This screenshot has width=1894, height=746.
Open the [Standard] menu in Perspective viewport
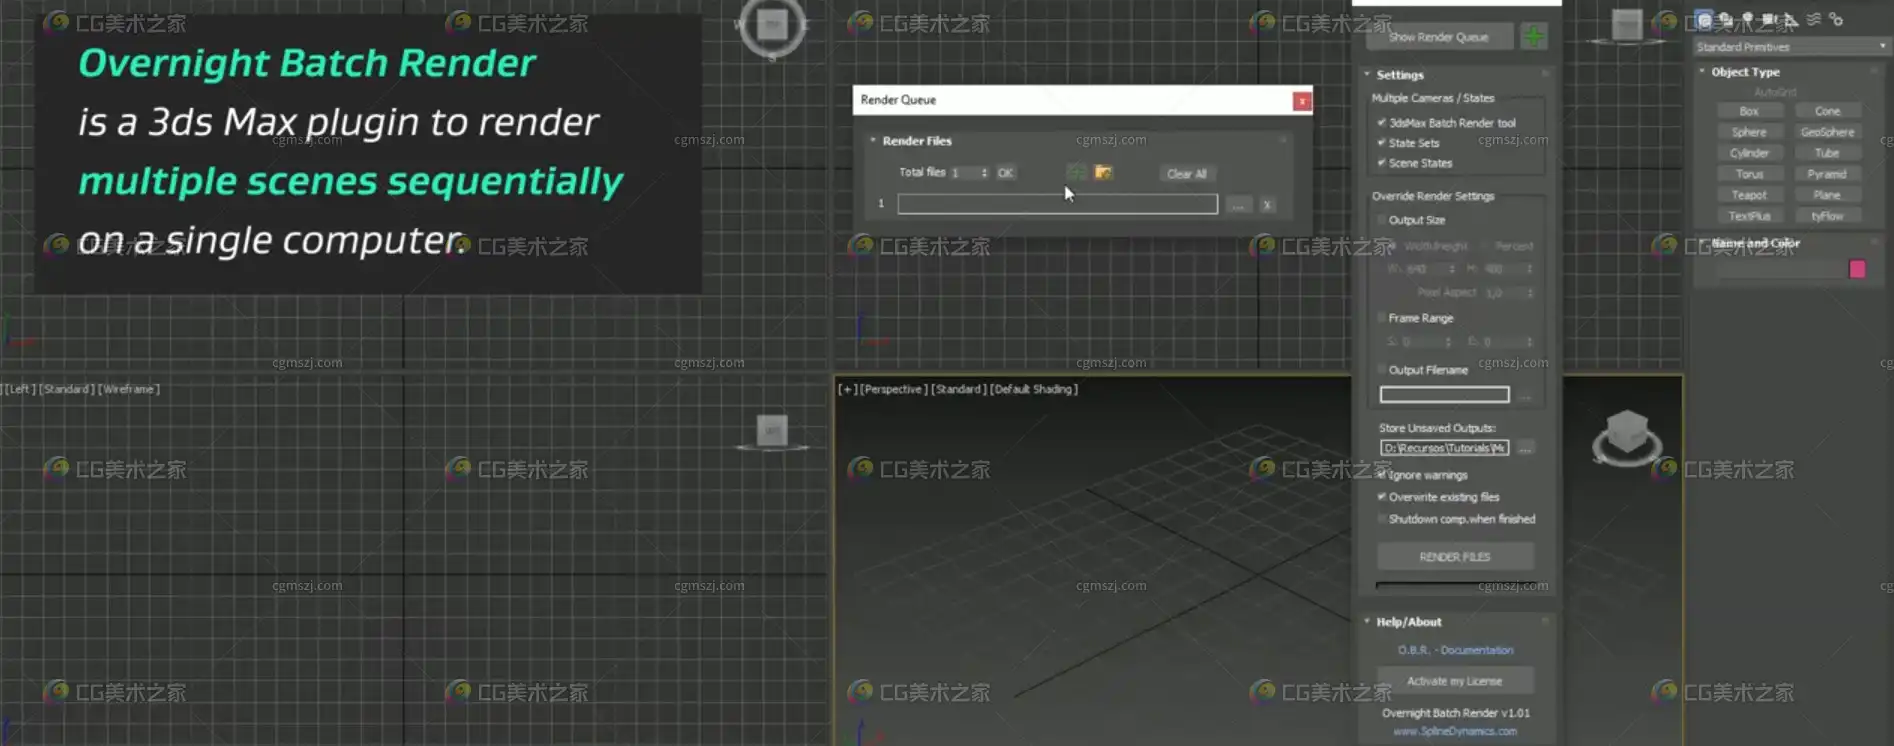click(x=959, y=389)
